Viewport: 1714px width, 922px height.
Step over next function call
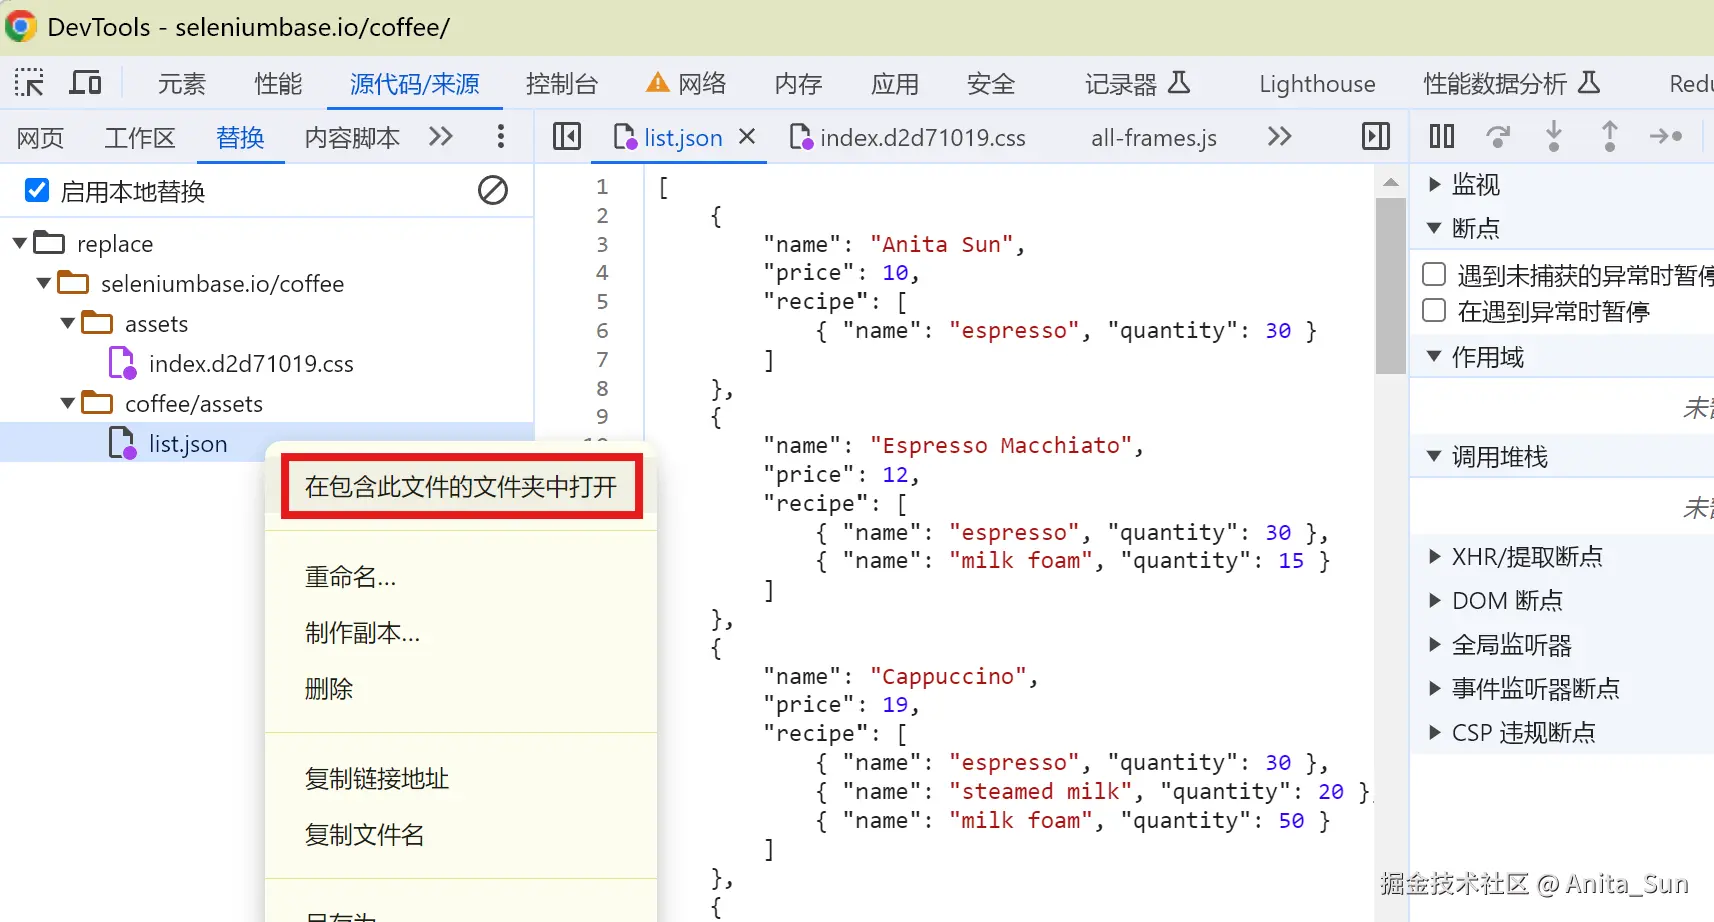(1498, 136)
